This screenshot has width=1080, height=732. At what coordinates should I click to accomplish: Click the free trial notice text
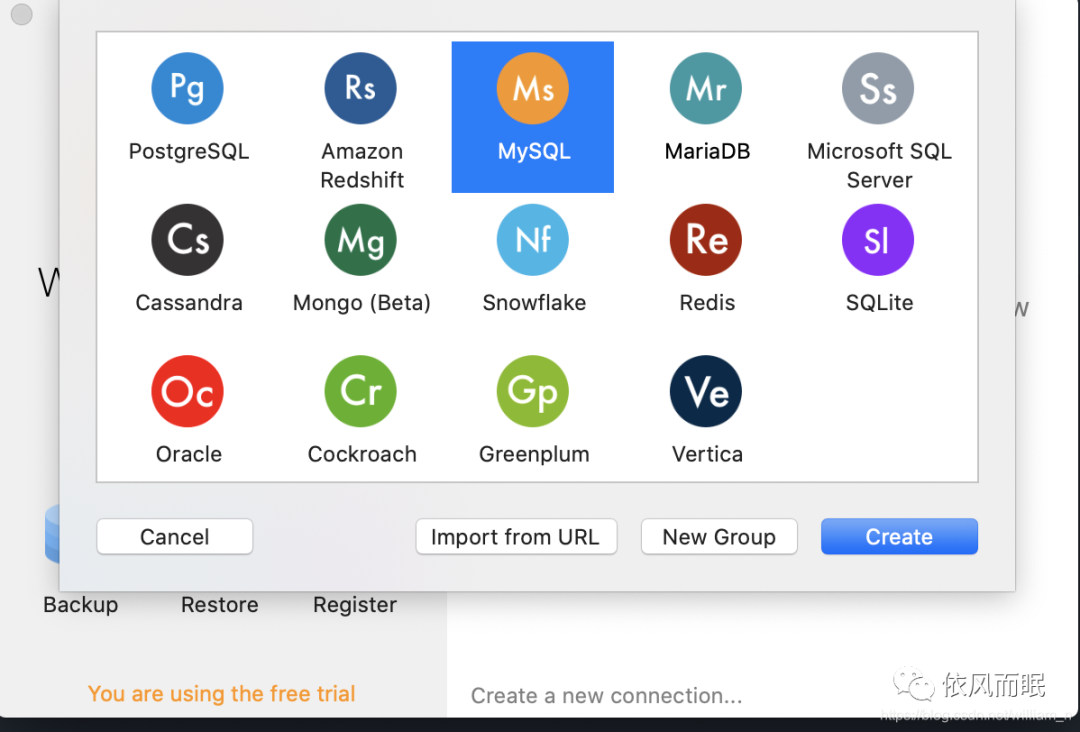point(221,693)
